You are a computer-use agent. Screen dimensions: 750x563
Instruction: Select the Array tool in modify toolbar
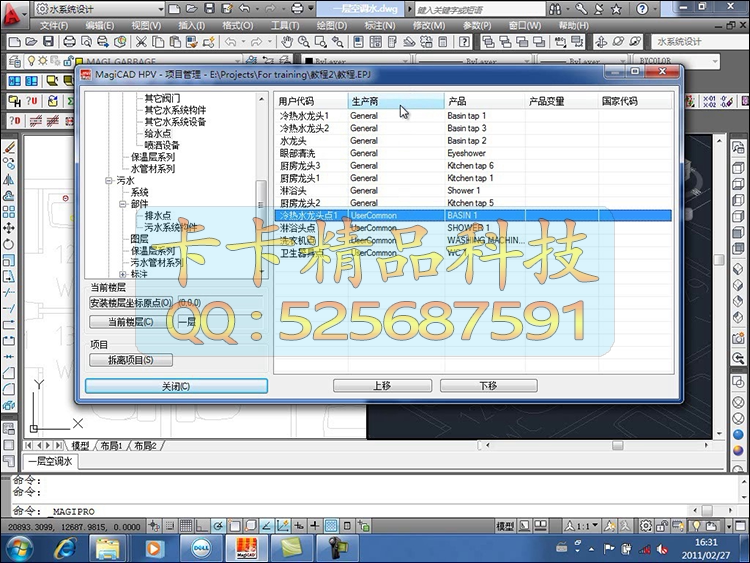click(9, 212)
